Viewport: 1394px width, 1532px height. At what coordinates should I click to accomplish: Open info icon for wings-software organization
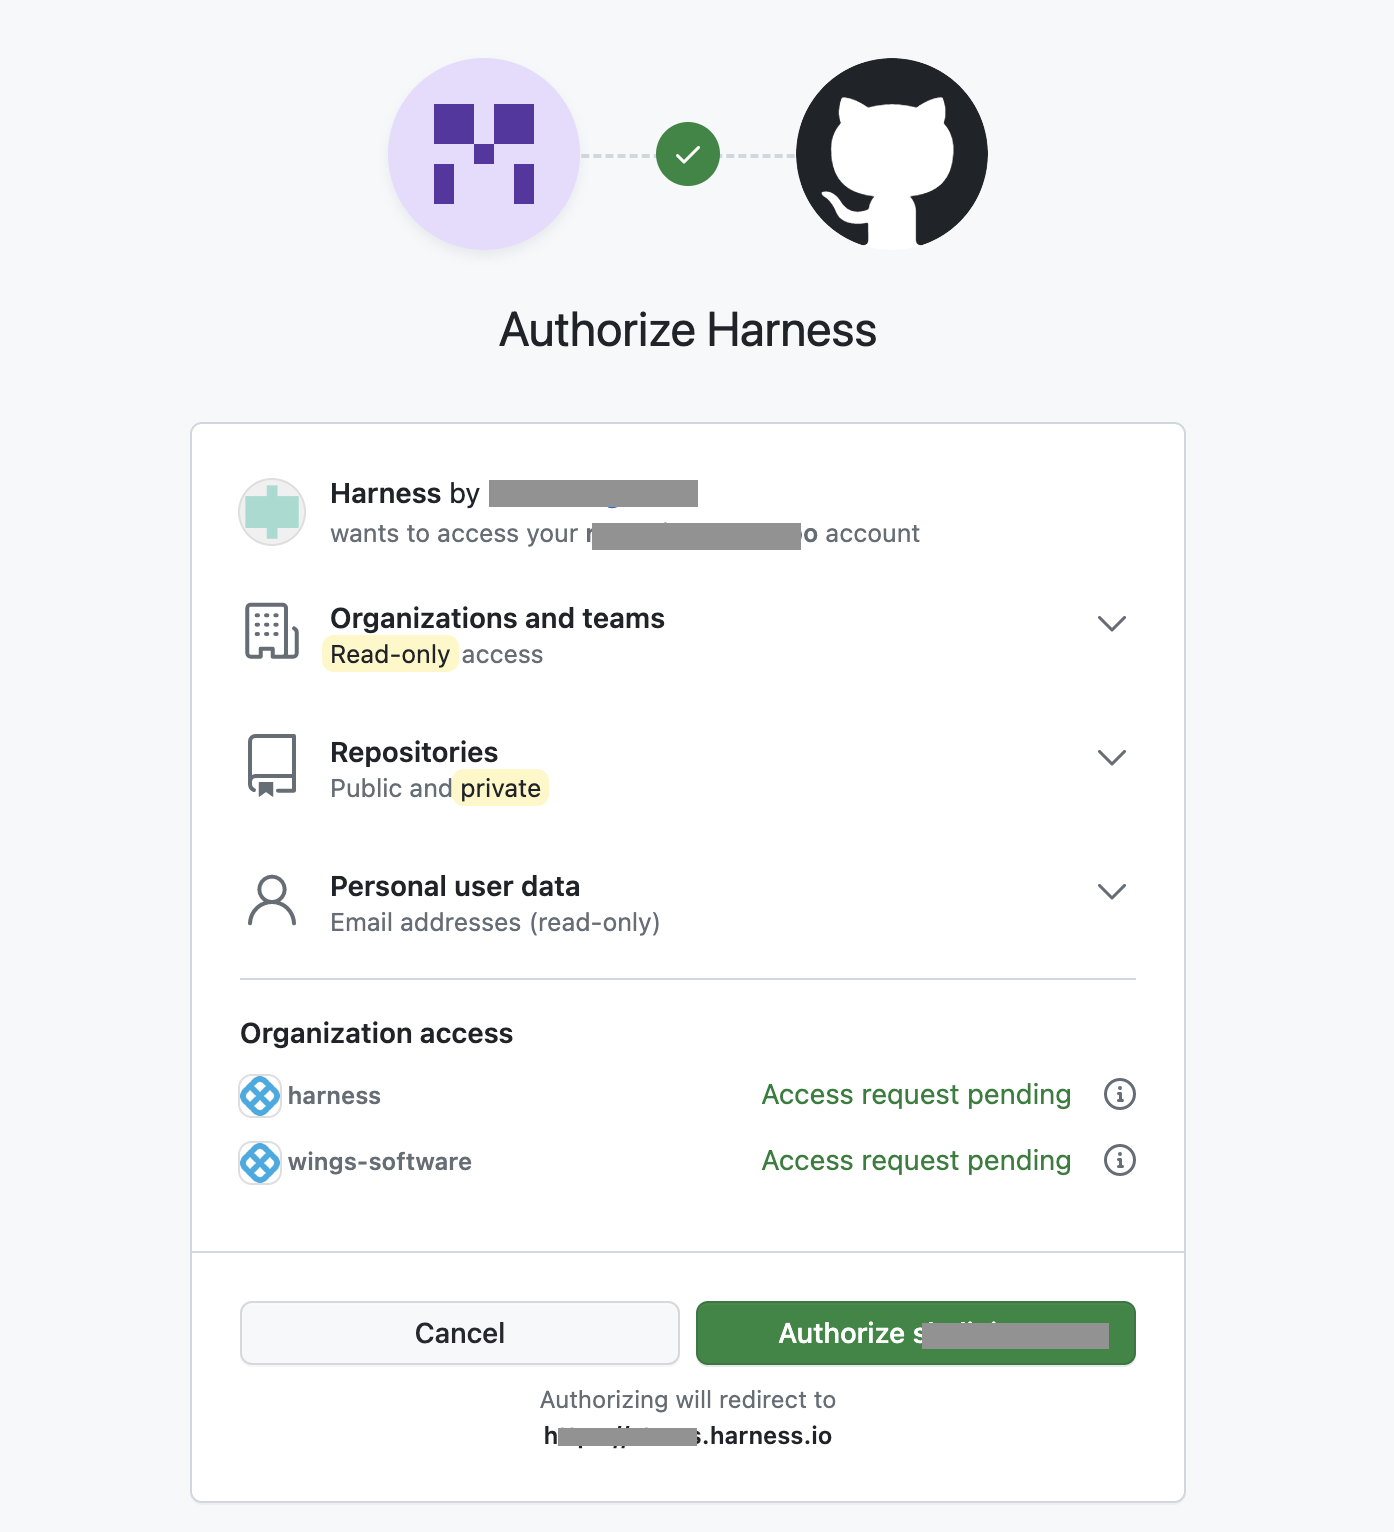click(x=1119, y=1160)
